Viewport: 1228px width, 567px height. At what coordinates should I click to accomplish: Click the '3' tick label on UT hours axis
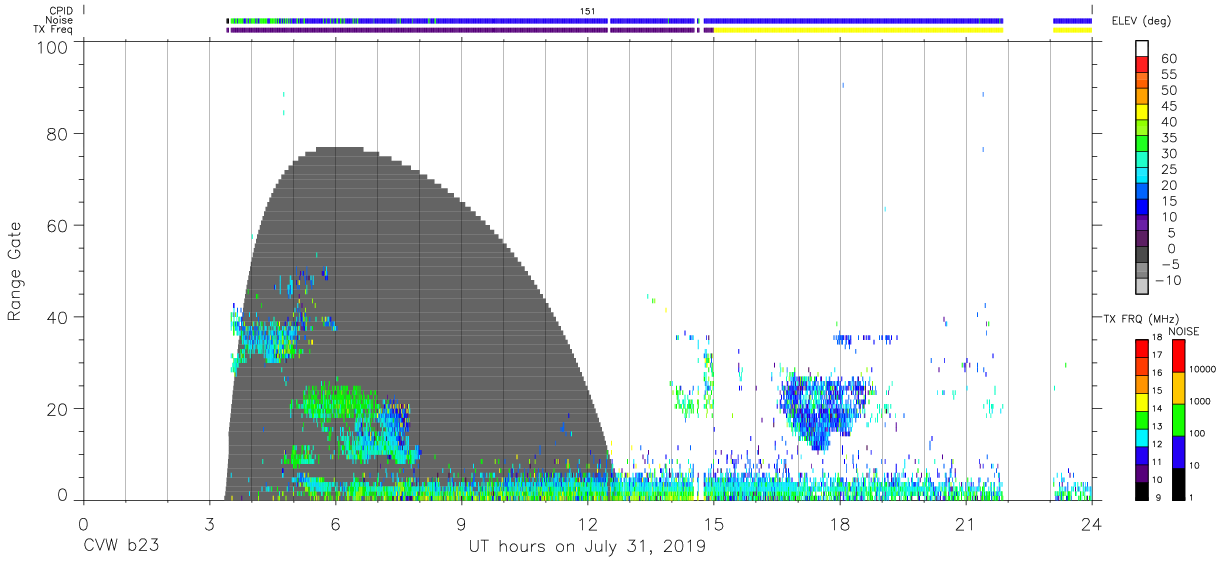tap(209, 524)
